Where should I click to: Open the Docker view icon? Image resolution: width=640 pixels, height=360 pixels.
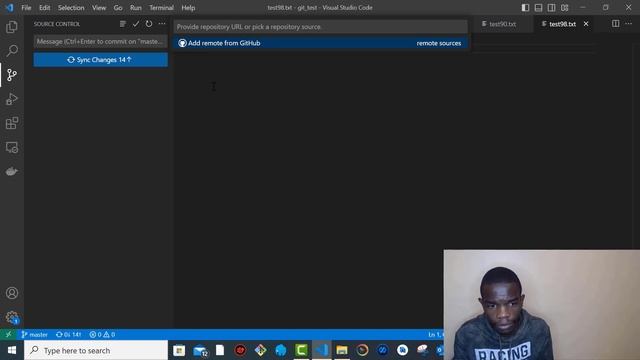(x=12, y=171)
